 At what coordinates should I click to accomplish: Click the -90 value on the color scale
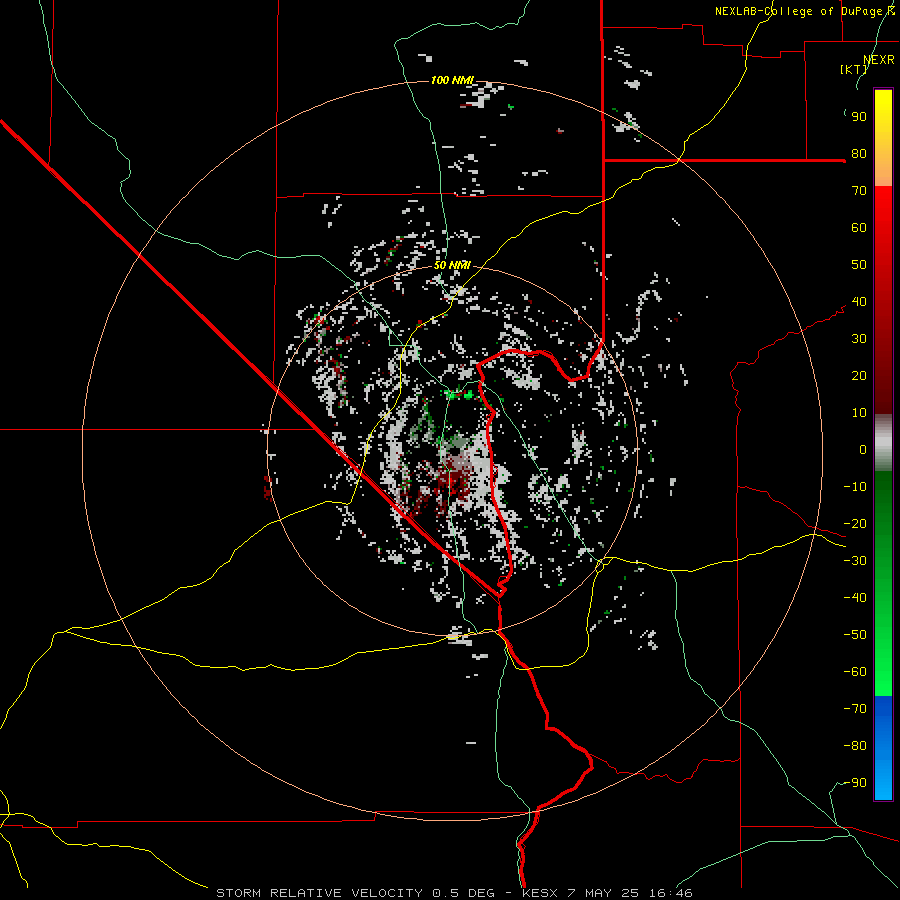pyautogui.click(x=855, y=783)
